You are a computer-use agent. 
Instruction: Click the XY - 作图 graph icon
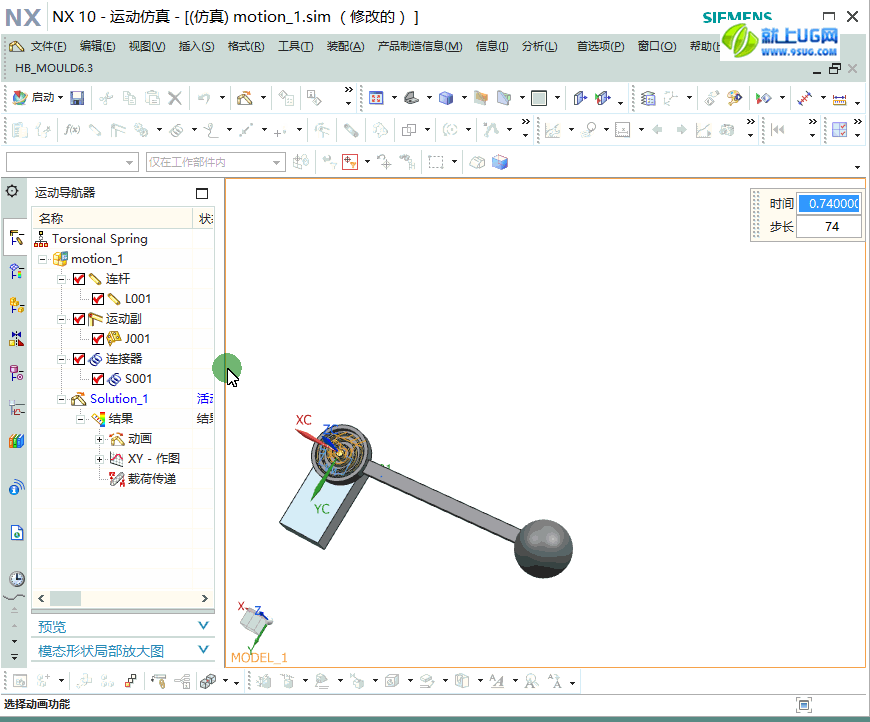click(x=117, y=459)
